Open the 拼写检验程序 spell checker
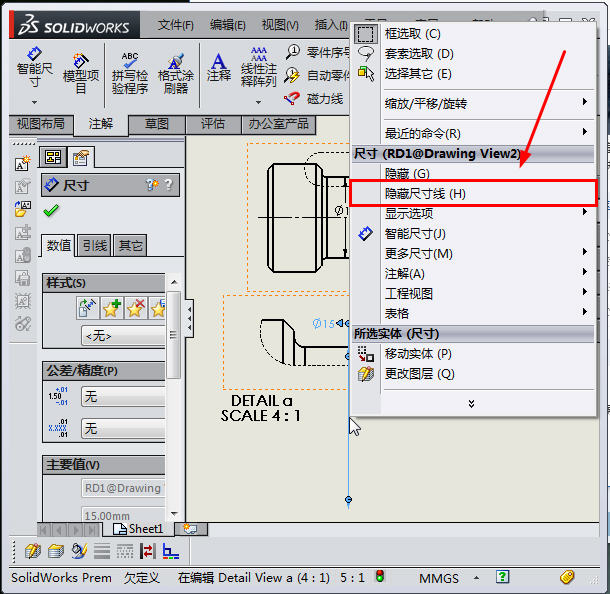The height and width of the screenshot is (594, 610). pyautogui.click(x=130, y=73)
